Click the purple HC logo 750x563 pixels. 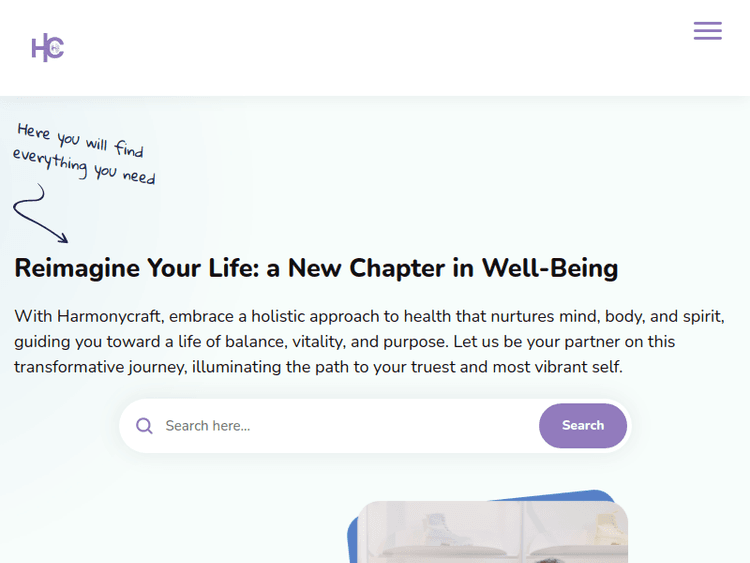point(47,47)
